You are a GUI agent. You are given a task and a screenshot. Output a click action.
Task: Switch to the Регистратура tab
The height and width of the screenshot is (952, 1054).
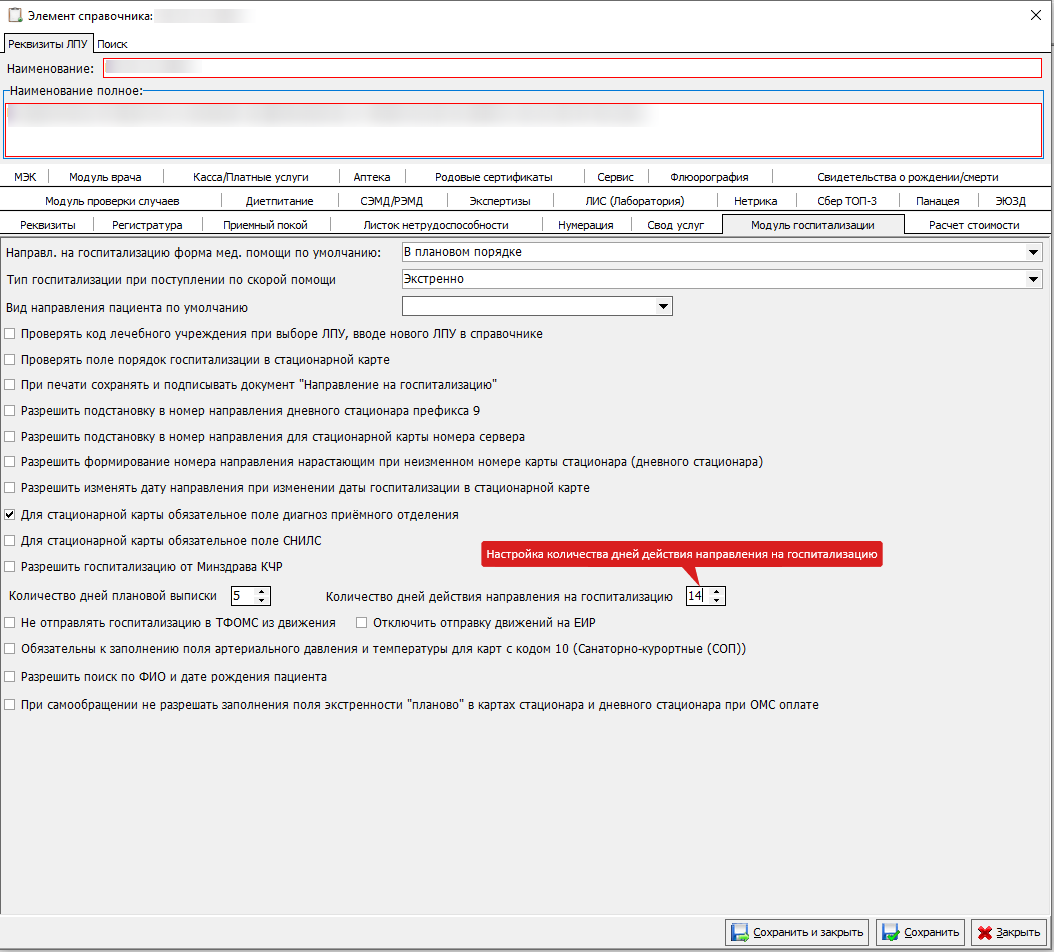pos(147,225)
